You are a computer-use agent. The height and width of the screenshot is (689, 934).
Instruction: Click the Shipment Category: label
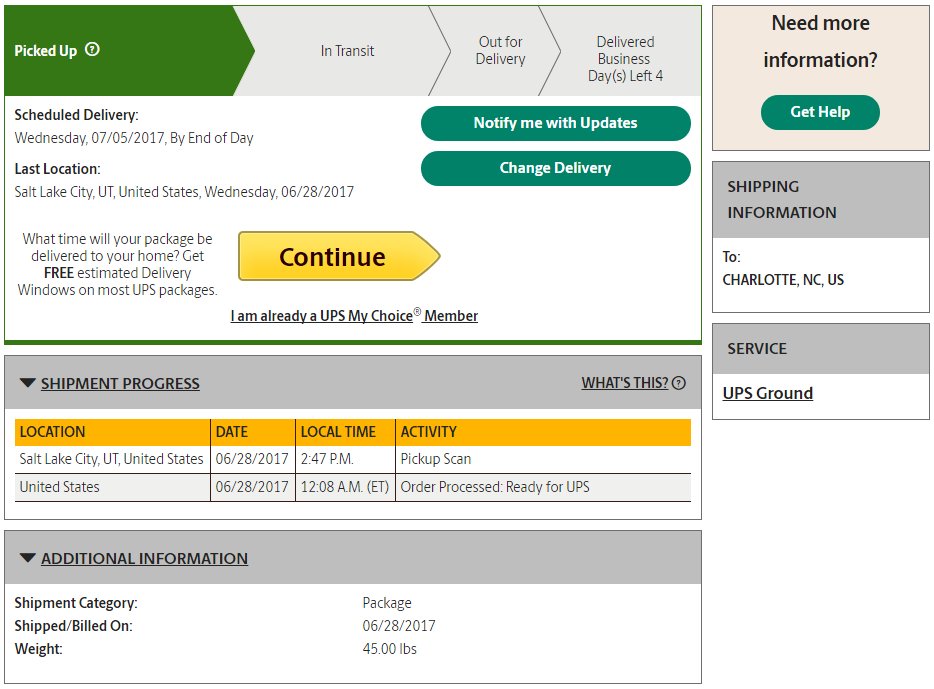pos(76,603)
